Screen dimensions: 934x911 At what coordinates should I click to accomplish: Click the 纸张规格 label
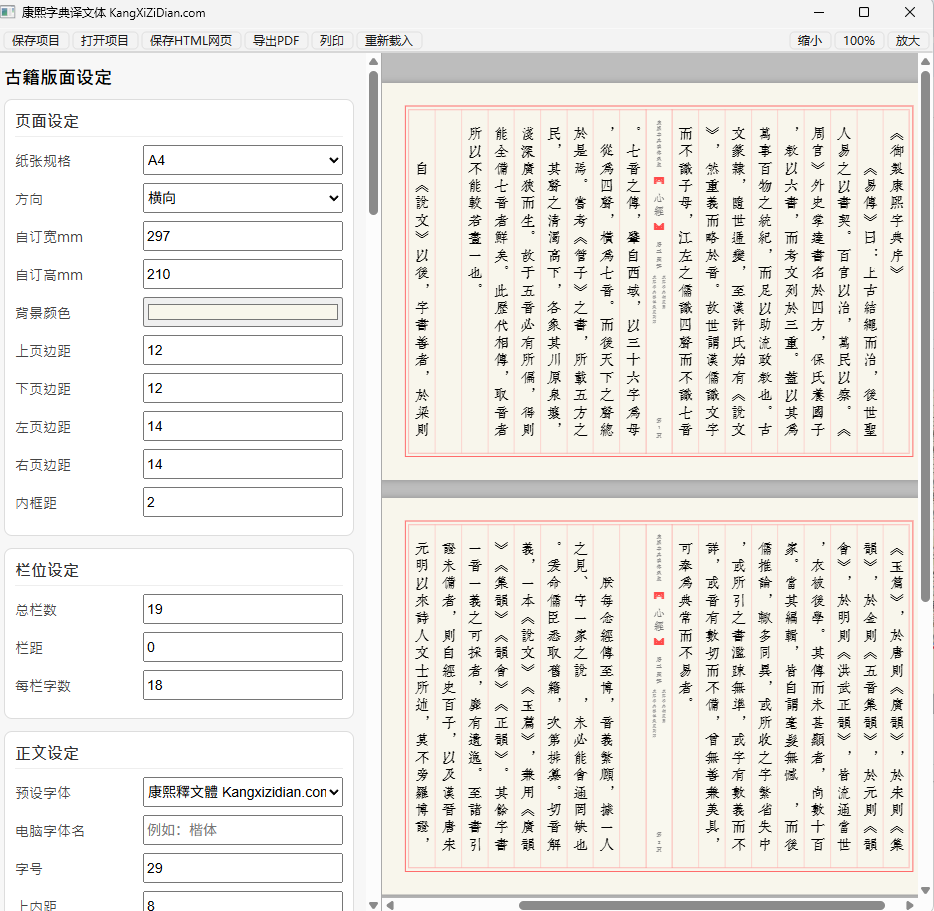click(43, 161)
